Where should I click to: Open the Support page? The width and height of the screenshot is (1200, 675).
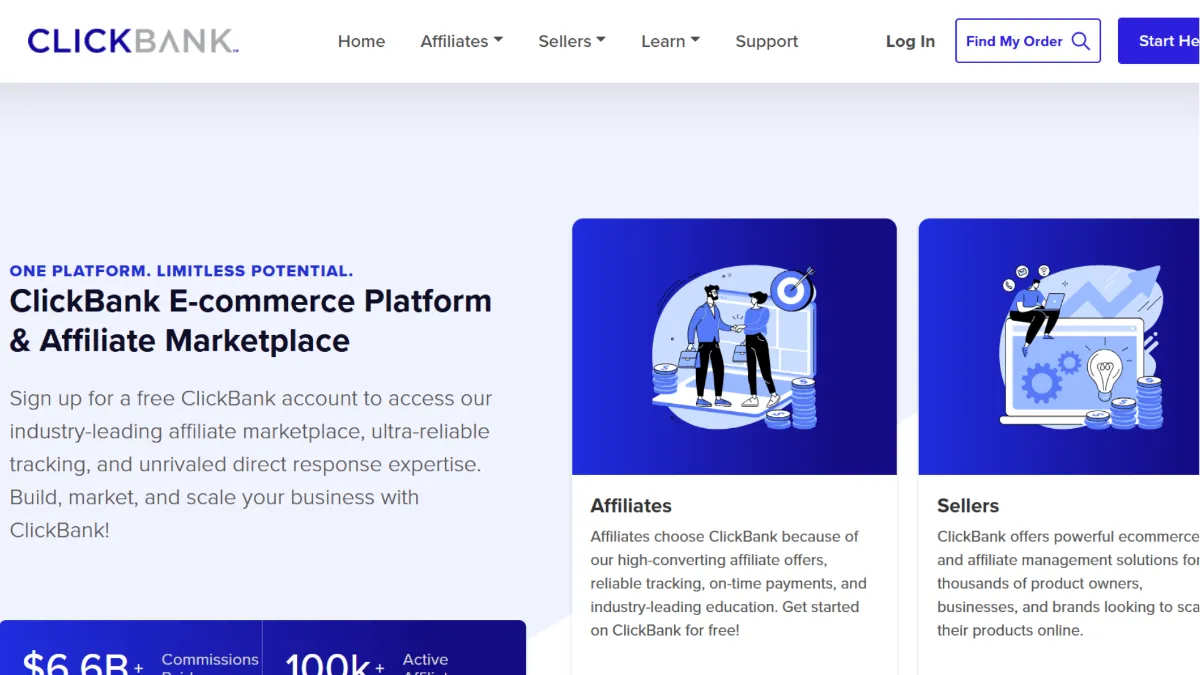767,41
